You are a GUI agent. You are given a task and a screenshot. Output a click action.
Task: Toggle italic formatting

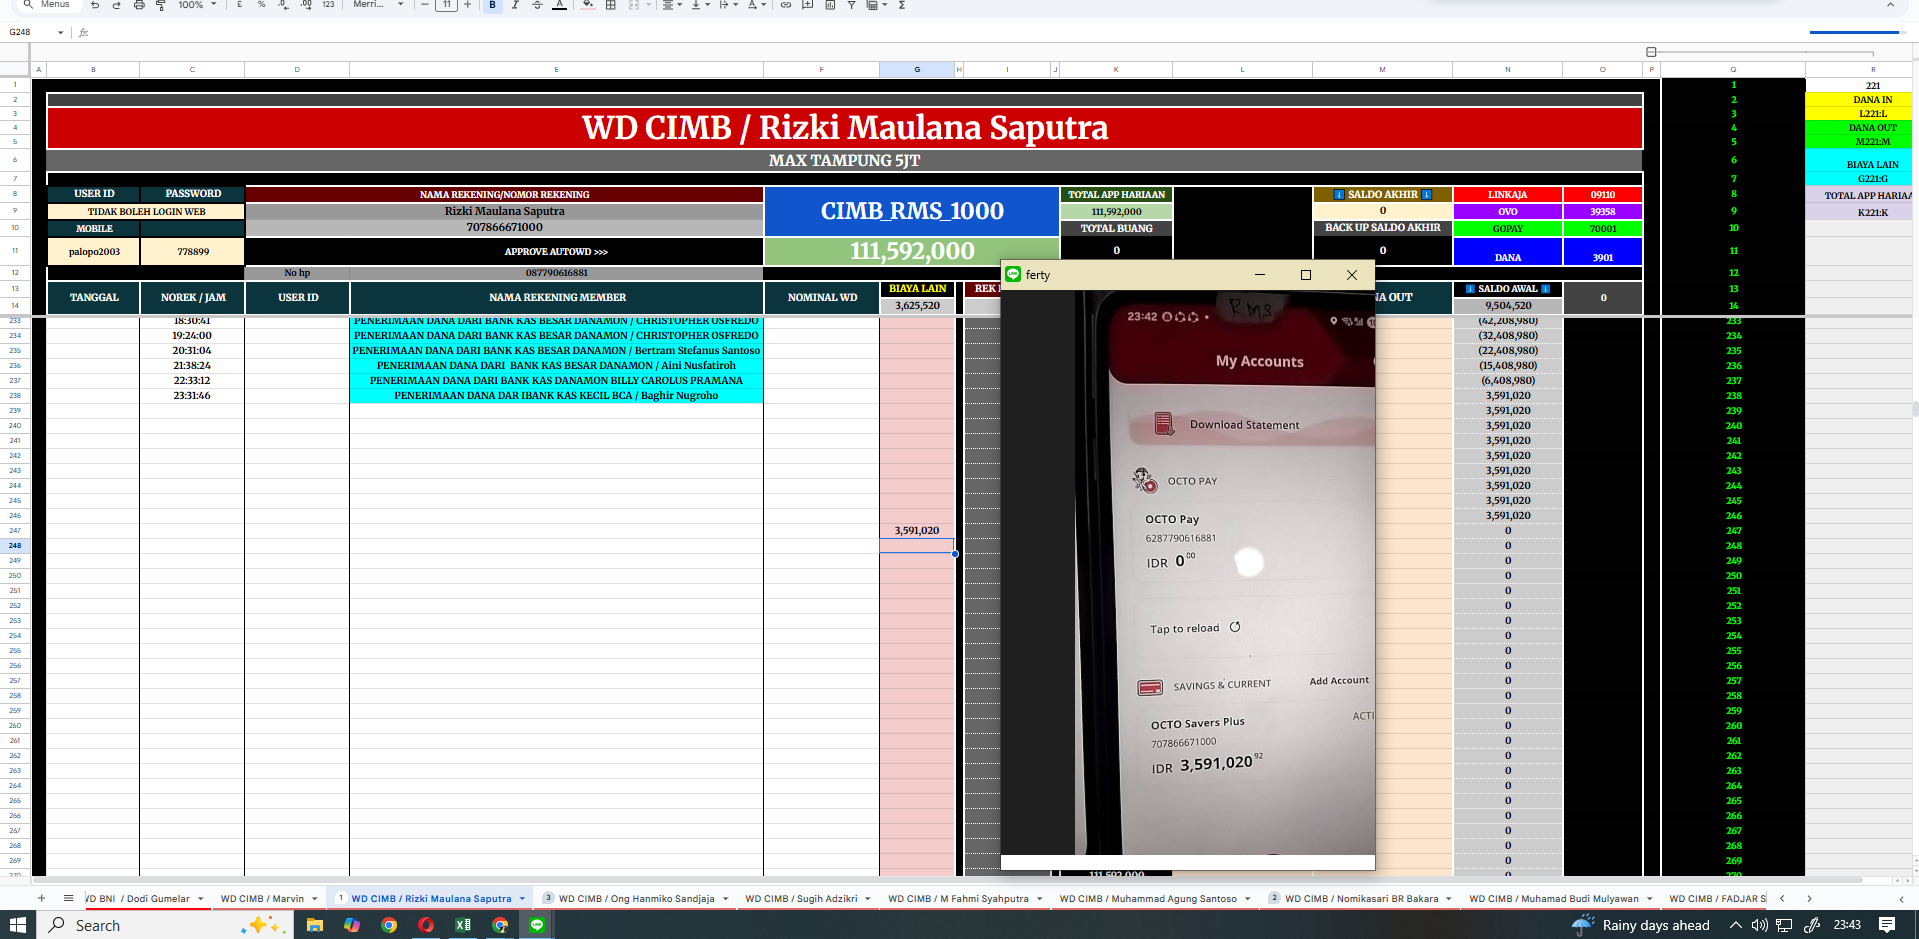click(515, 5)
